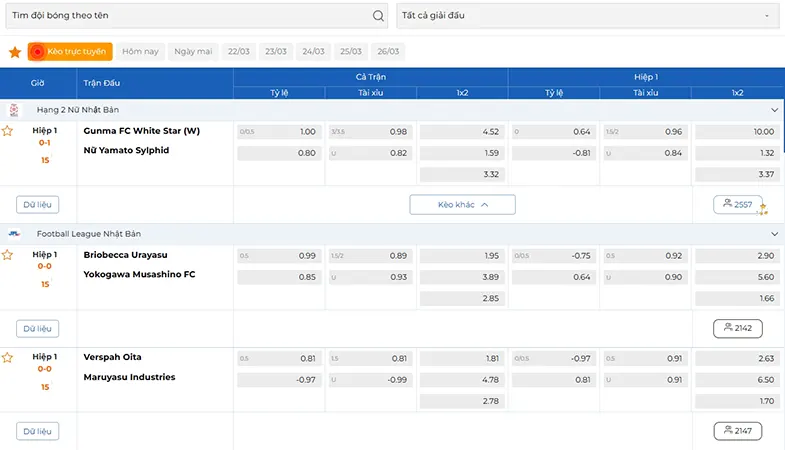The image size is (785, 450).
Task: Select first-half handicap odds -0.75
Action: 554,256
